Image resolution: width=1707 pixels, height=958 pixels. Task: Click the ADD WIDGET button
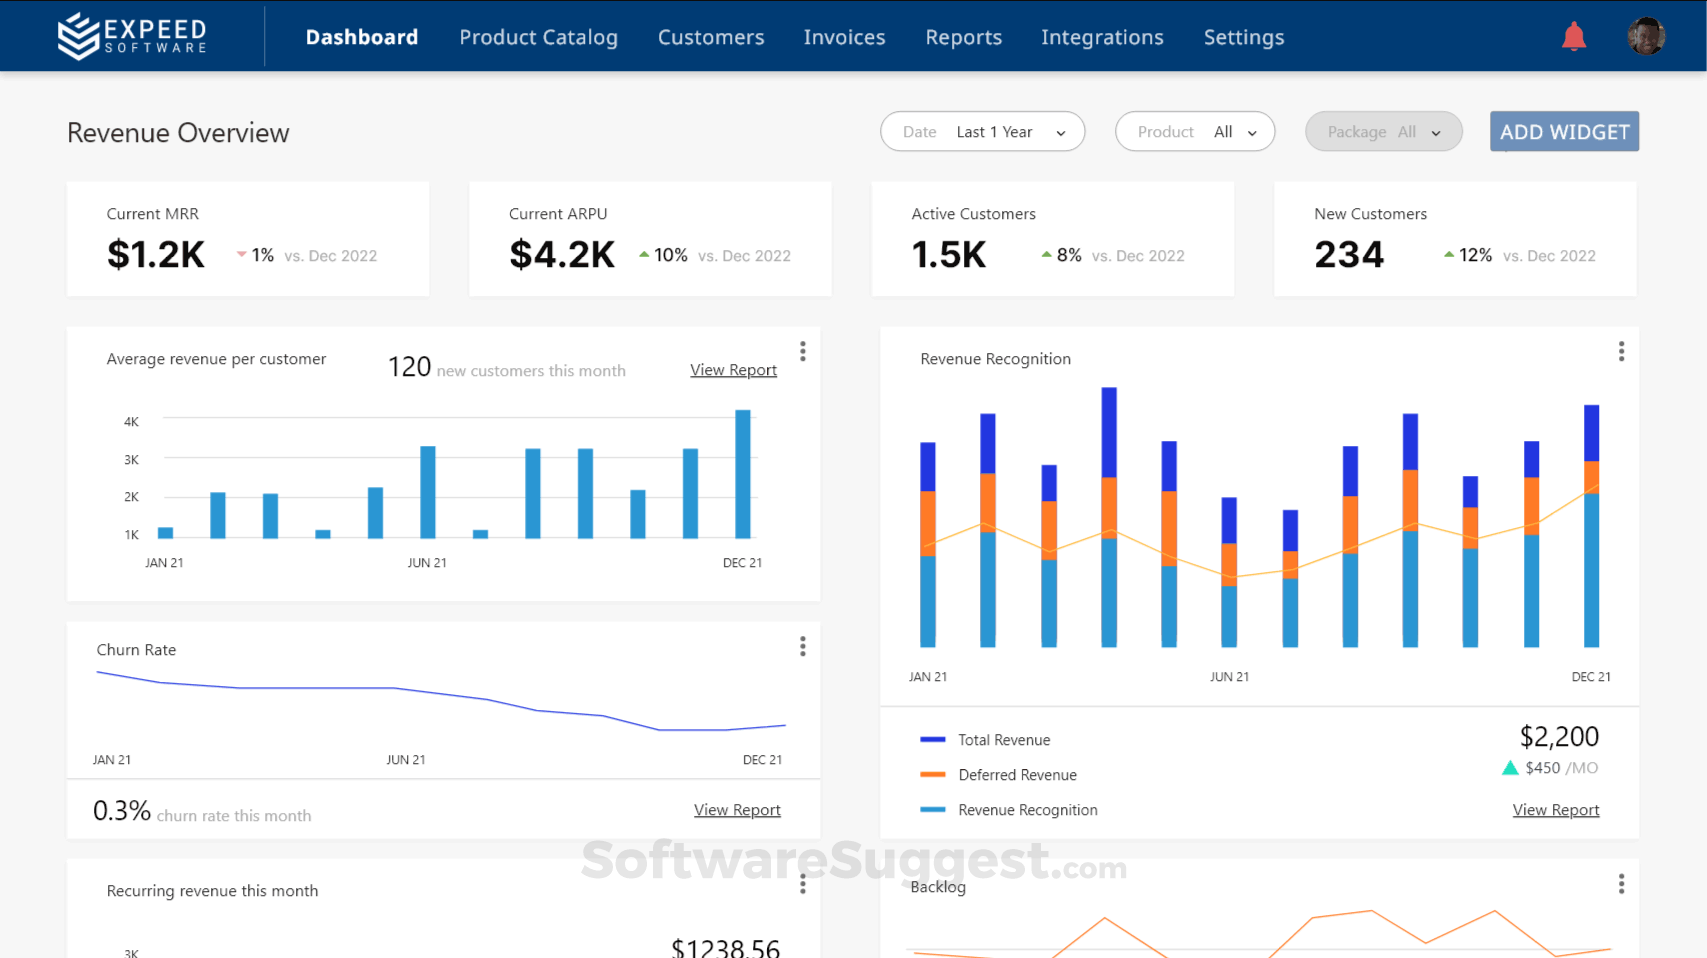pos(1563,131)
